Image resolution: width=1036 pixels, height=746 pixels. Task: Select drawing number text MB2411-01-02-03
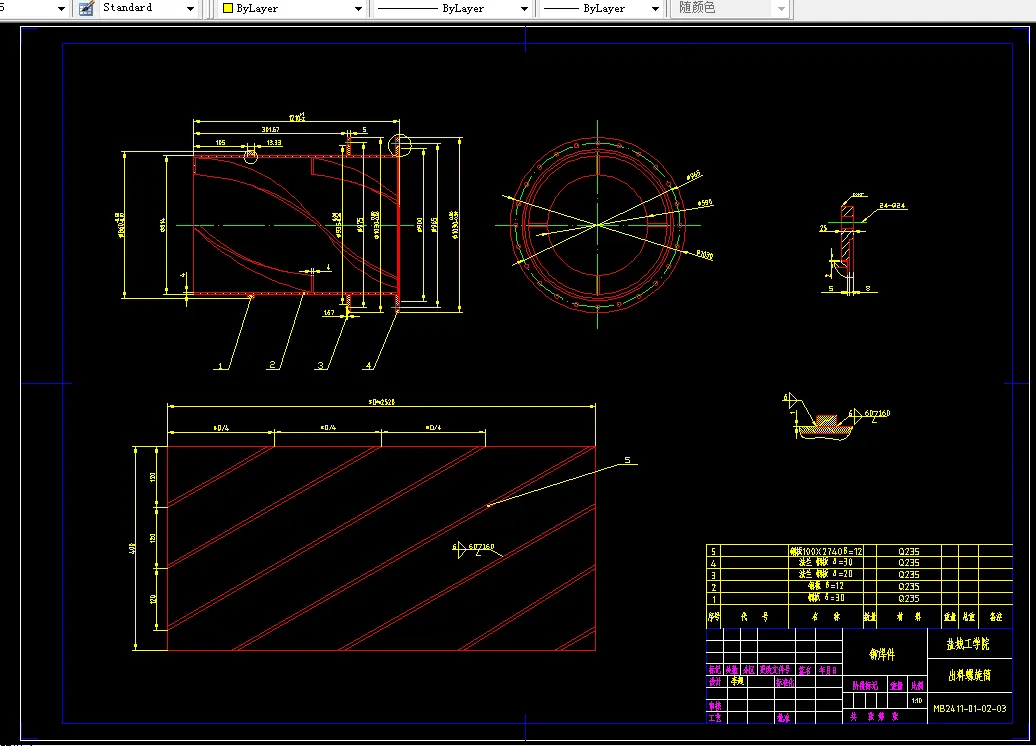(x=969, y=708)
